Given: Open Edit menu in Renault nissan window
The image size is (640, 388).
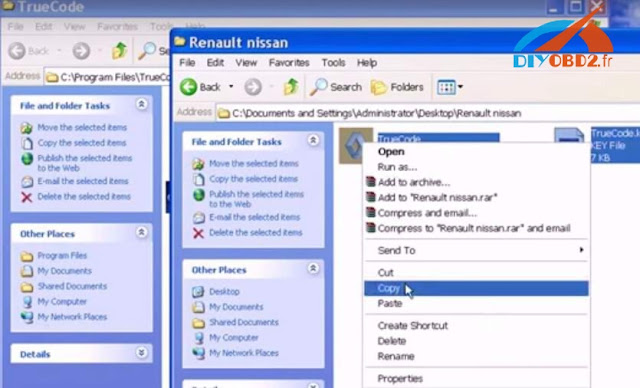Looking at the screenshot, I should pyautogui.click(x=215, y=63).
